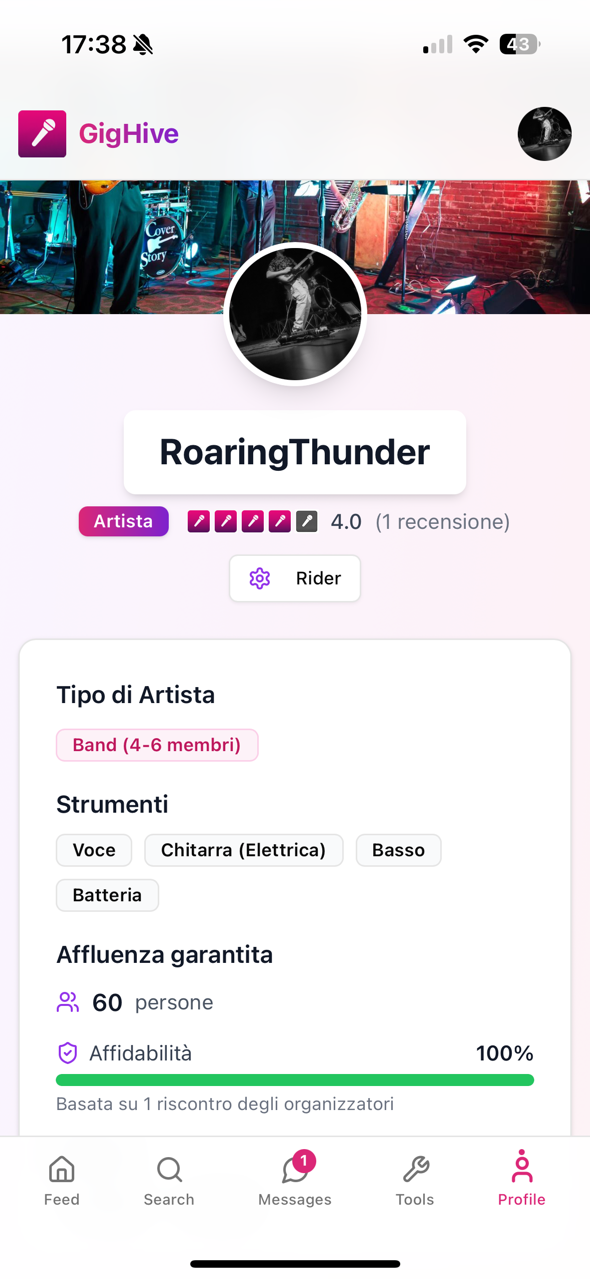Click the people icon beside 60 persone
Screen dimensions: 590x1280
click(68, 1002)
